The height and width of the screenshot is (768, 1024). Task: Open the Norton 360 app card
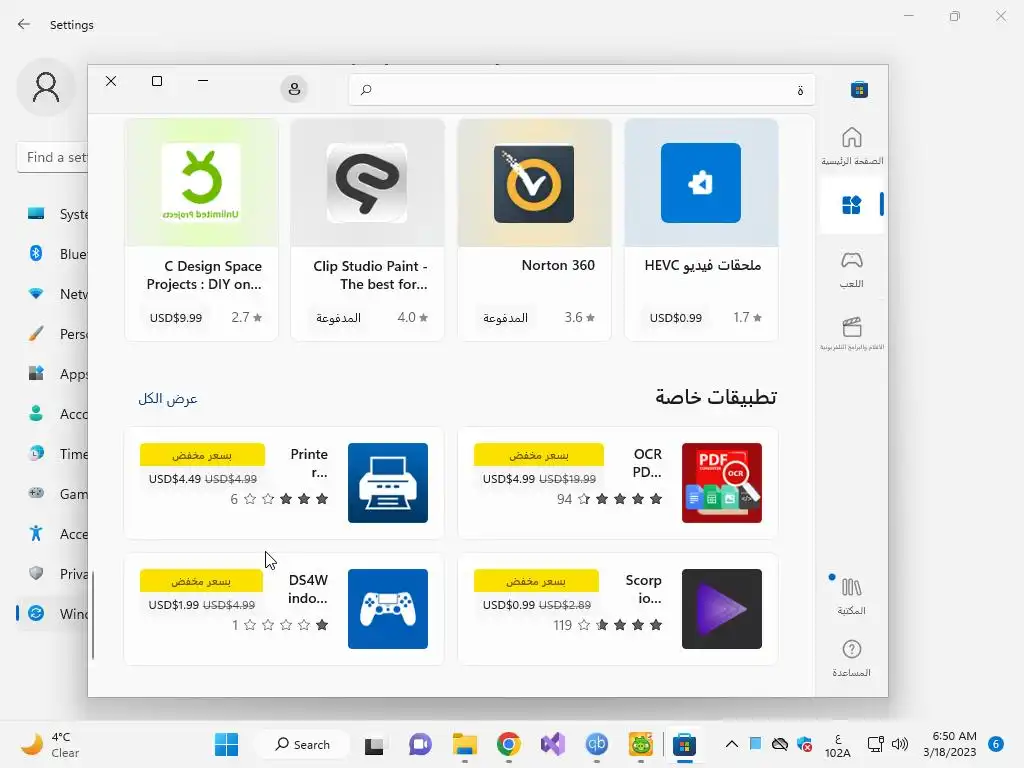[534, 229]
